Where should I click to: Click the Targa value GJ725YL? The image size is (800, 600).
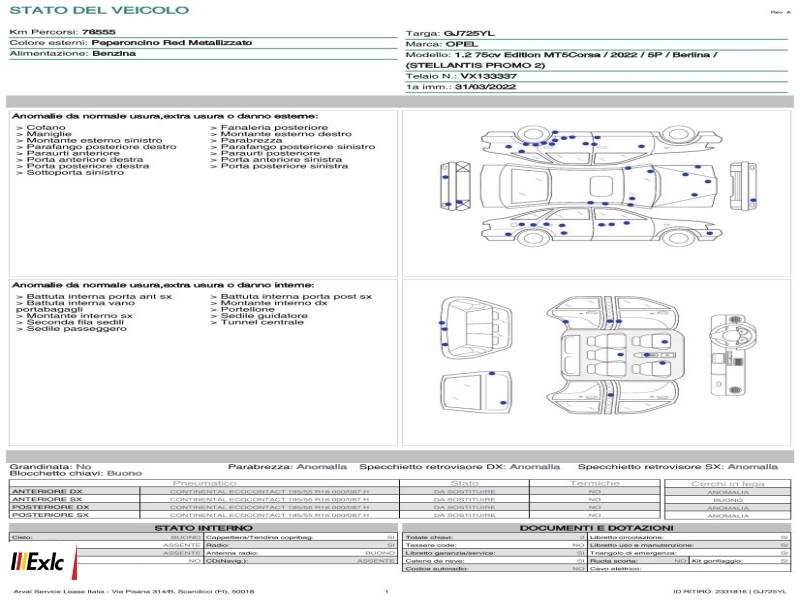pos(469,34)
